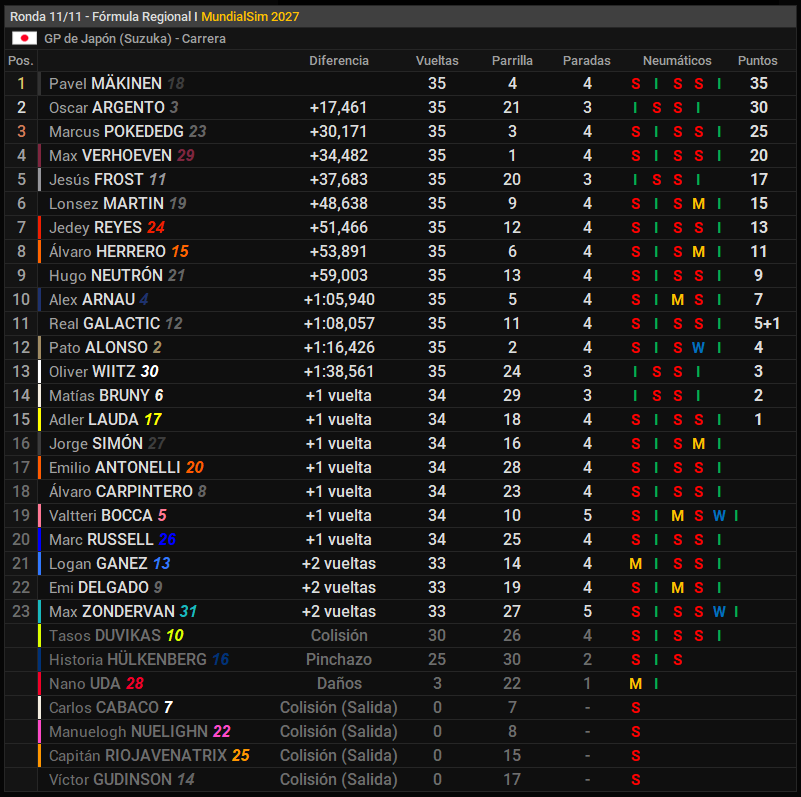The width and height of the screenshot is (801, 797).
Task: Click driver name Lonsez MARTIN
Action: pyautogui.click(x=106, y=203)
